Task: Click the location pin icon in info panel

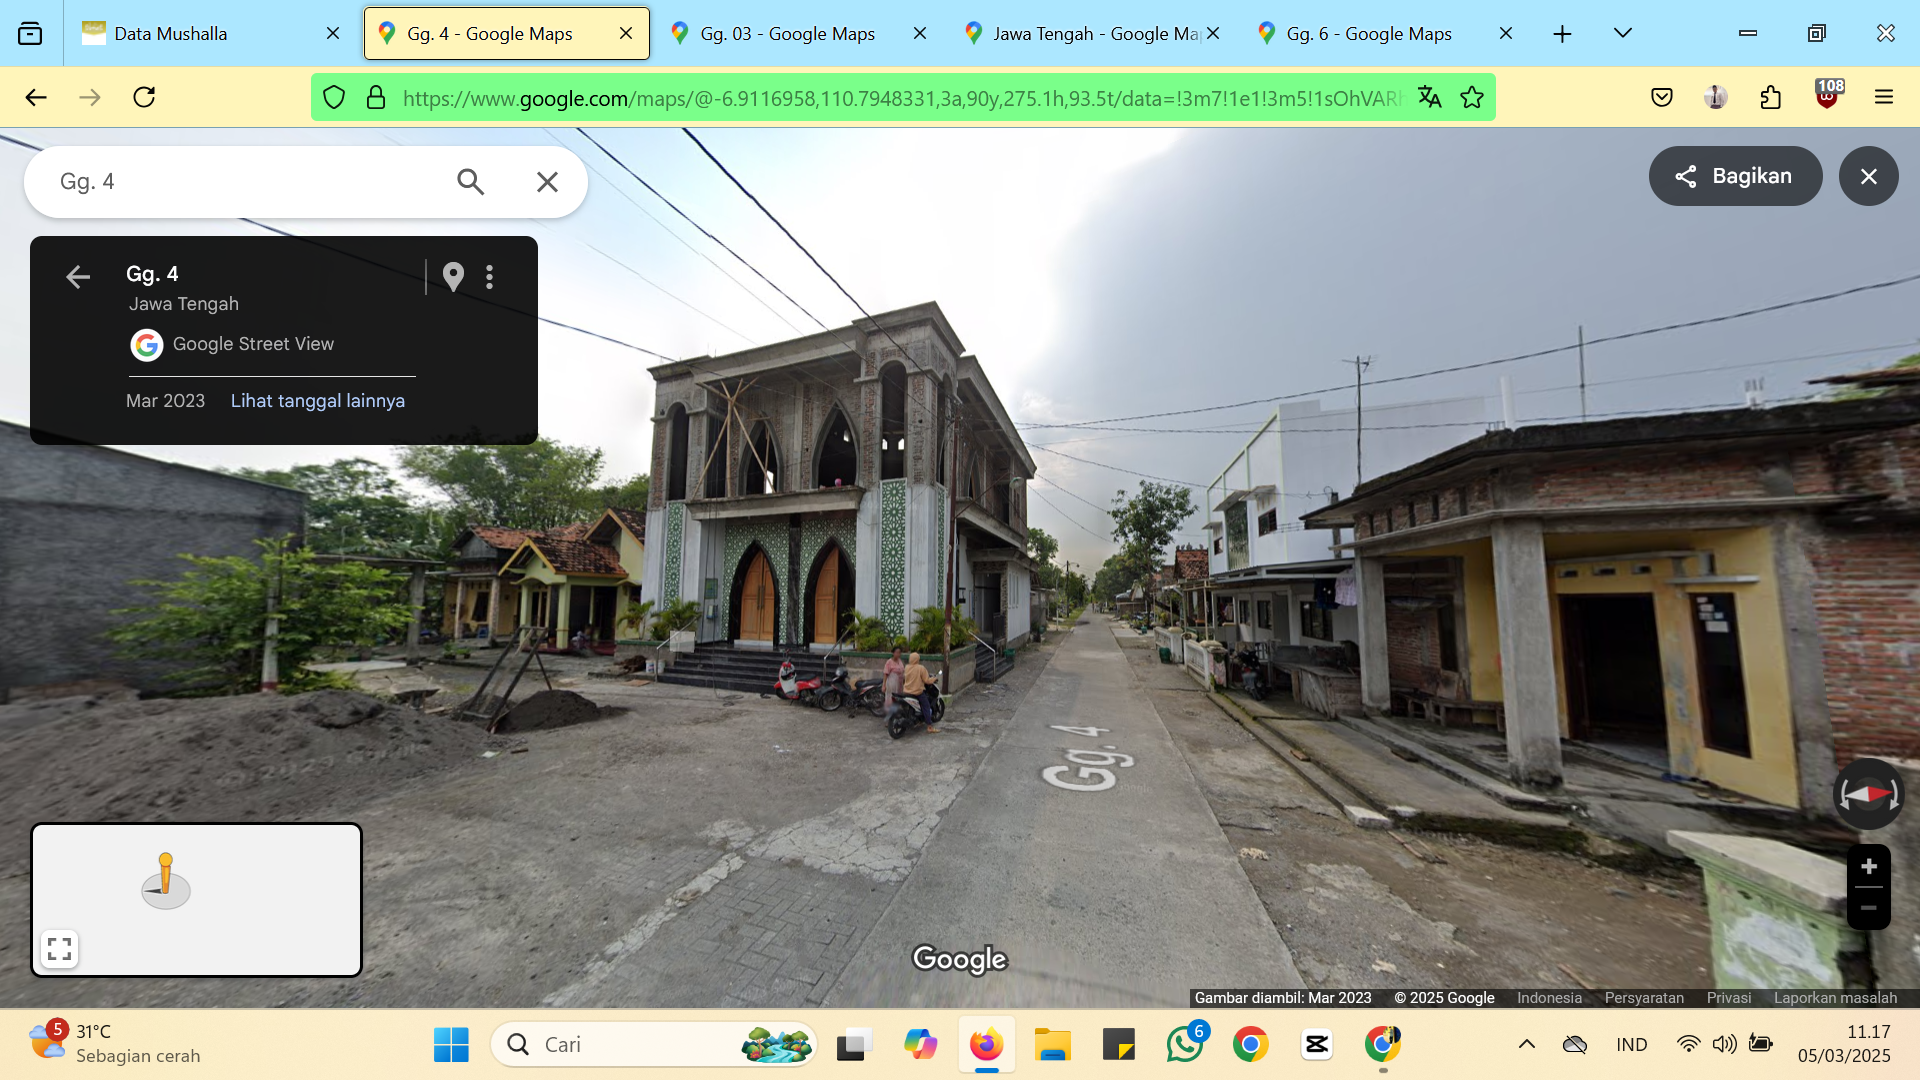Action: pos(453,276)
